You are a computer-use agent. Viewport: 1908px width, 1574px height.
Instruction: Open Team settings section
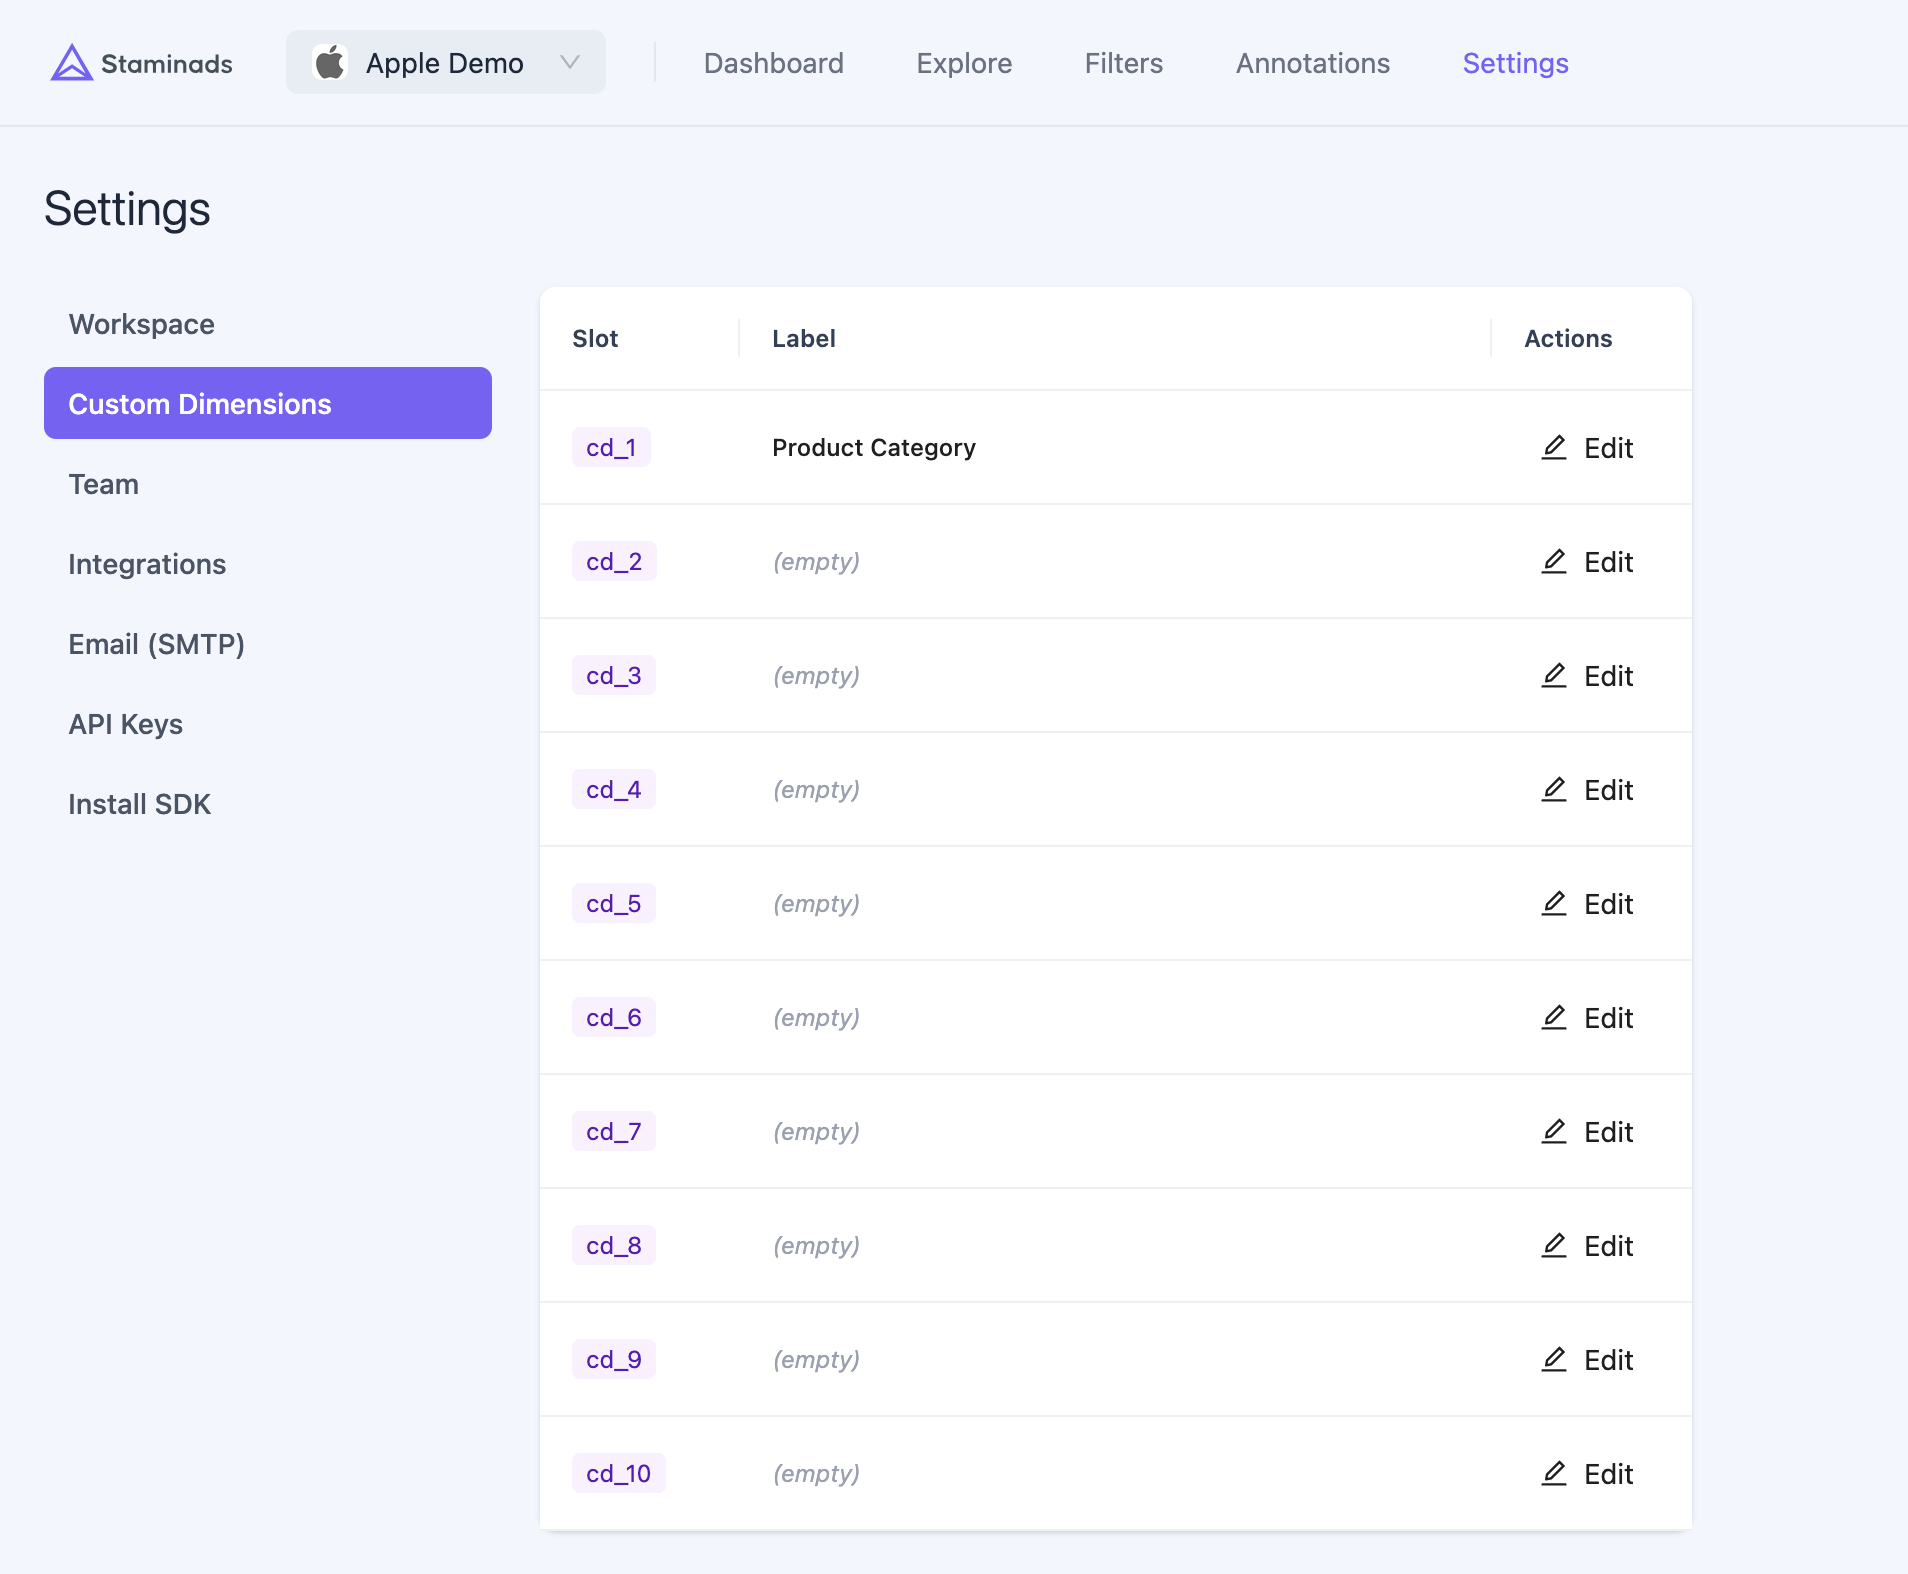pyautogui.click(x=268, y=484)
